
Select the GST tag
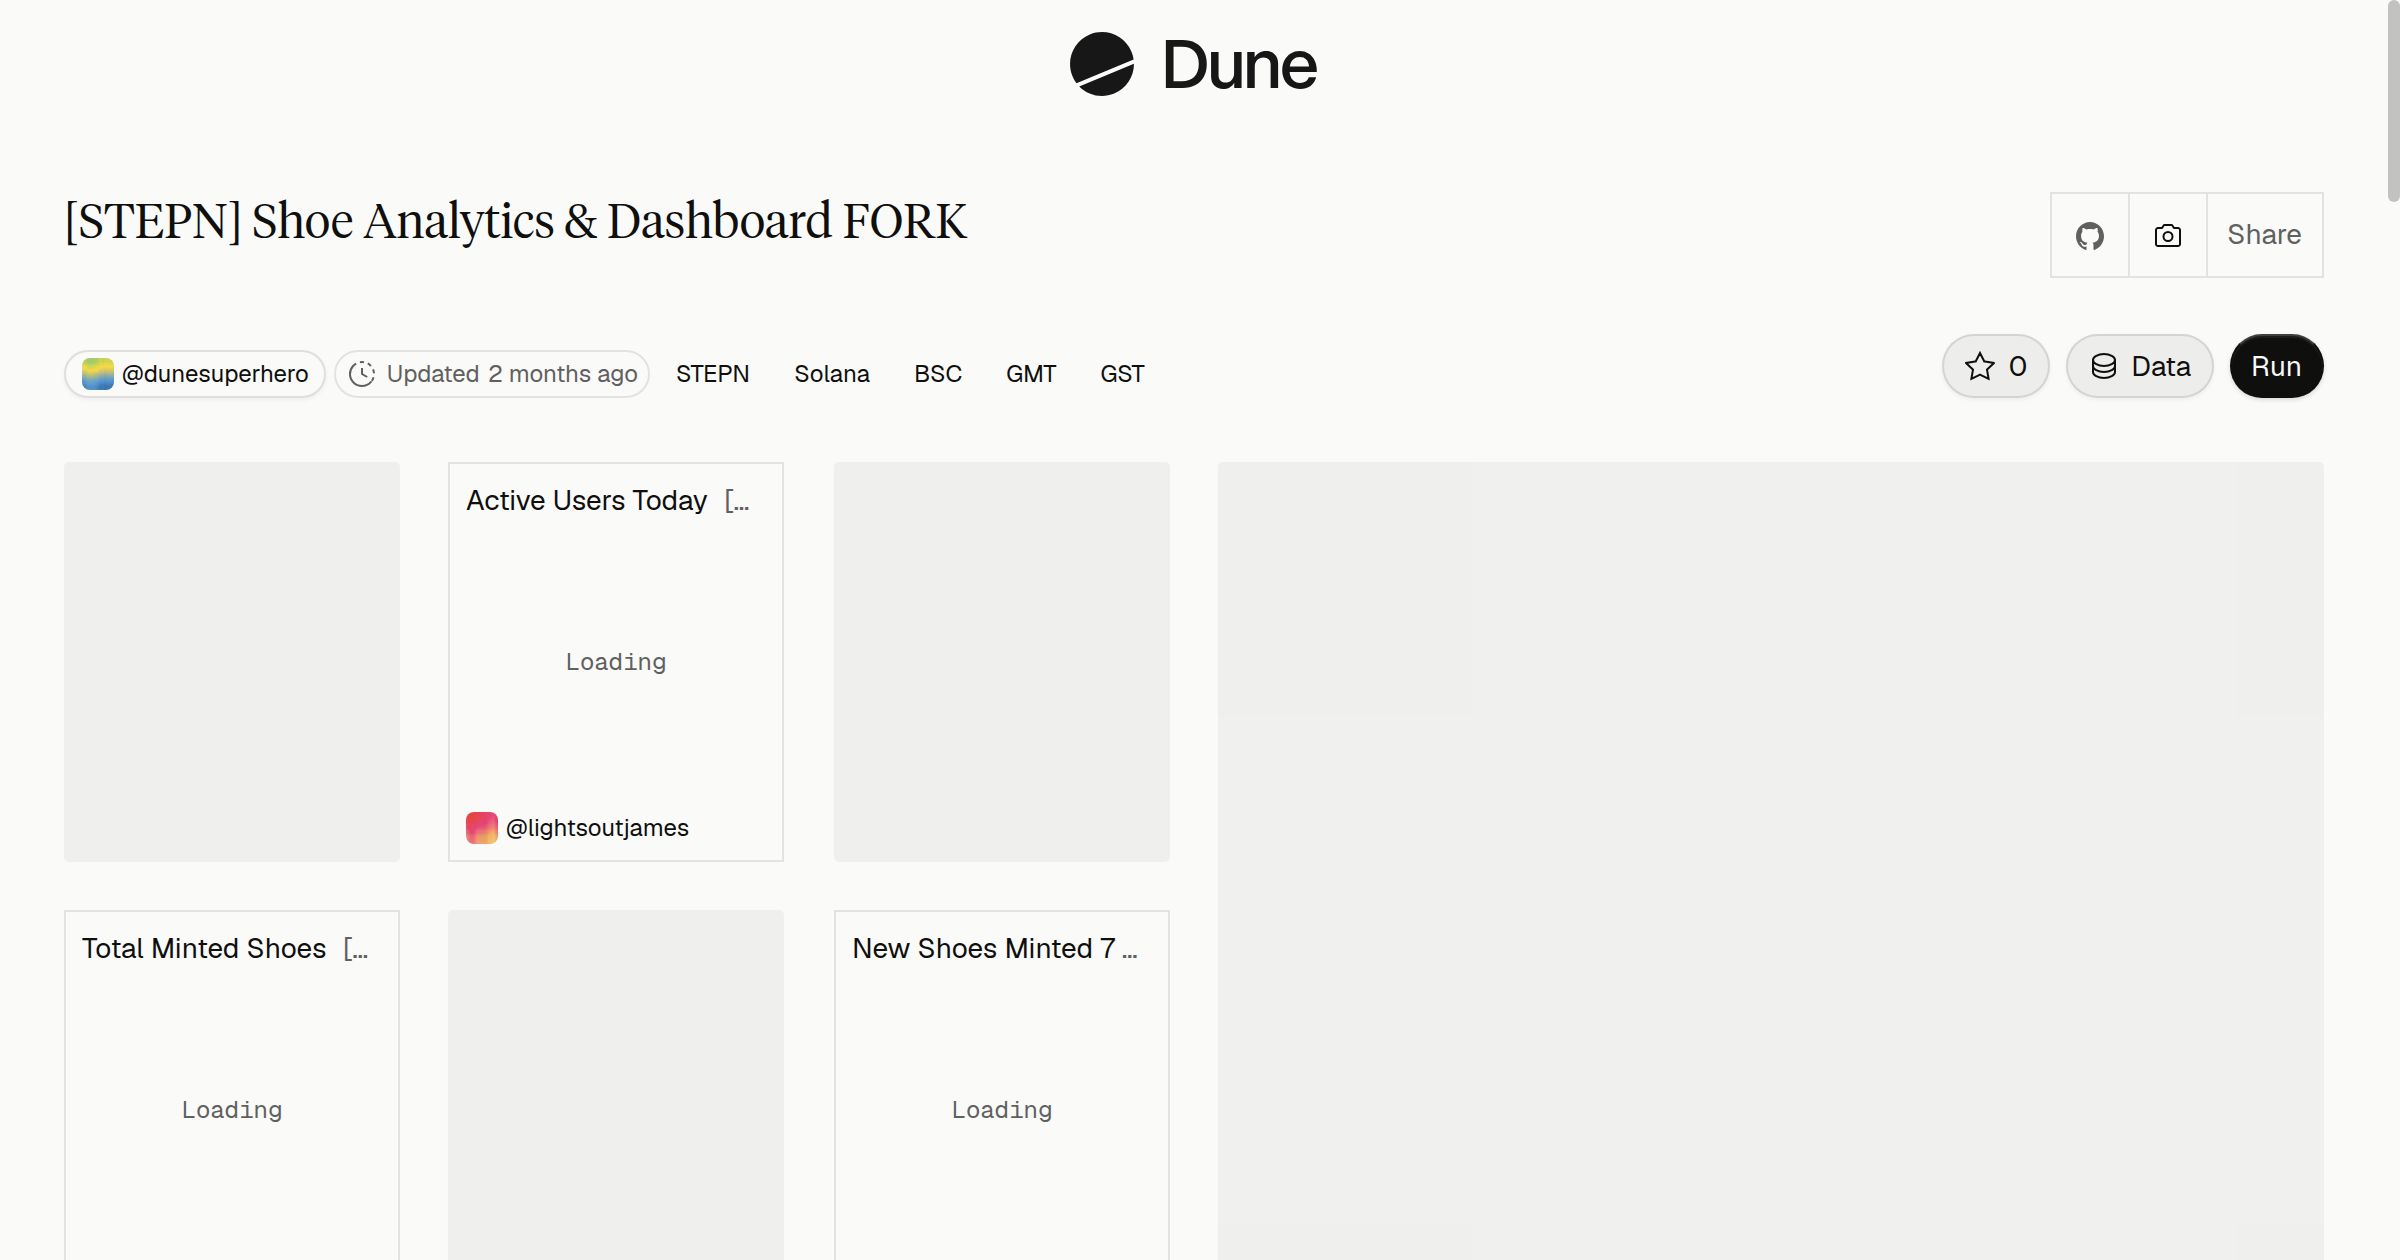click(x=1122, y=374)
